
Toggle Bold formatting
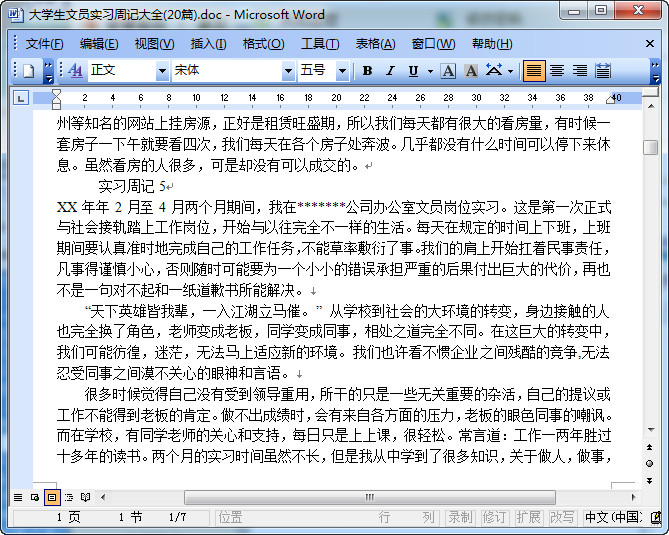click(367, 71)
